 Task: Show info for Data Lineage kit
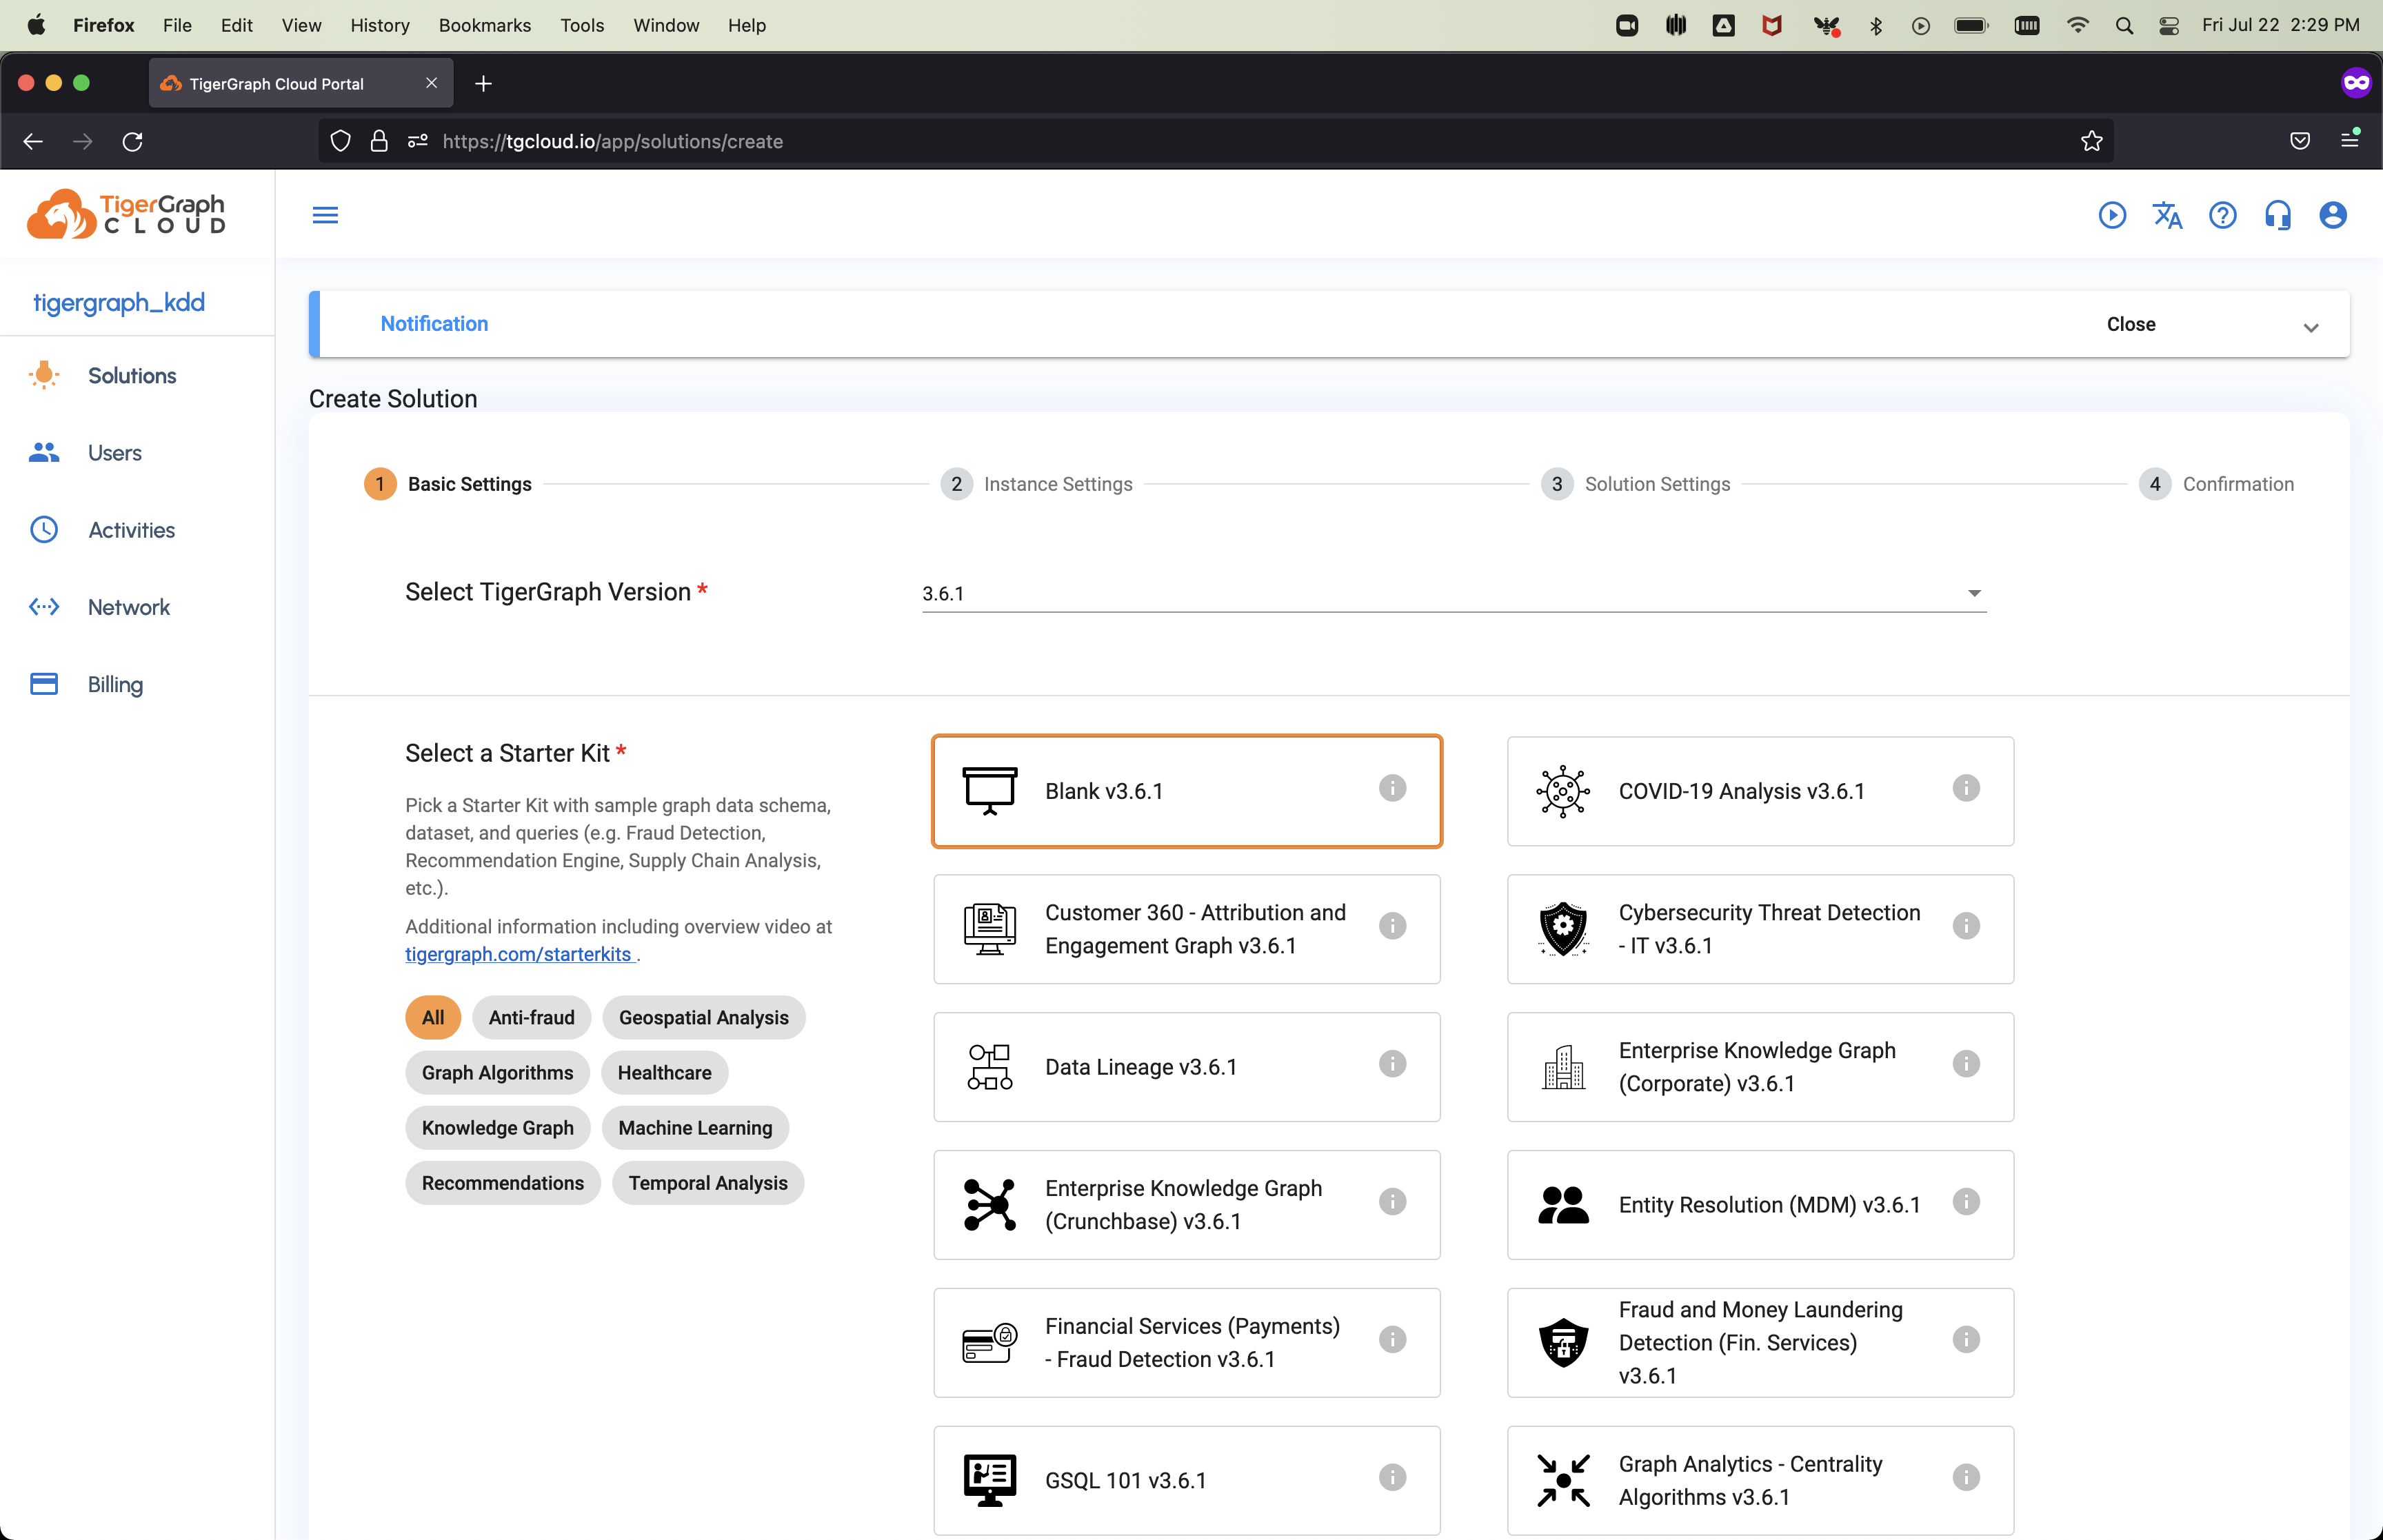pos(1392,1064)
